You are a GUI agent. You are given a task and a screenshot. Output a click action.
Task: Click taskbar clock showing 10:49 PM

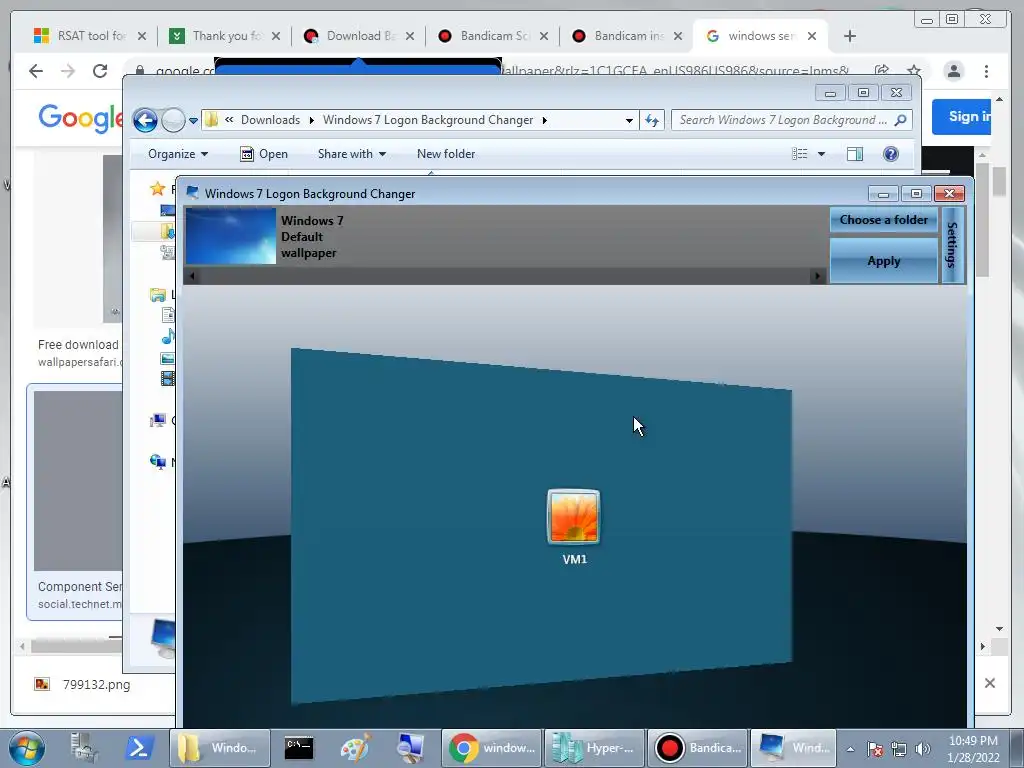(973, 748)
